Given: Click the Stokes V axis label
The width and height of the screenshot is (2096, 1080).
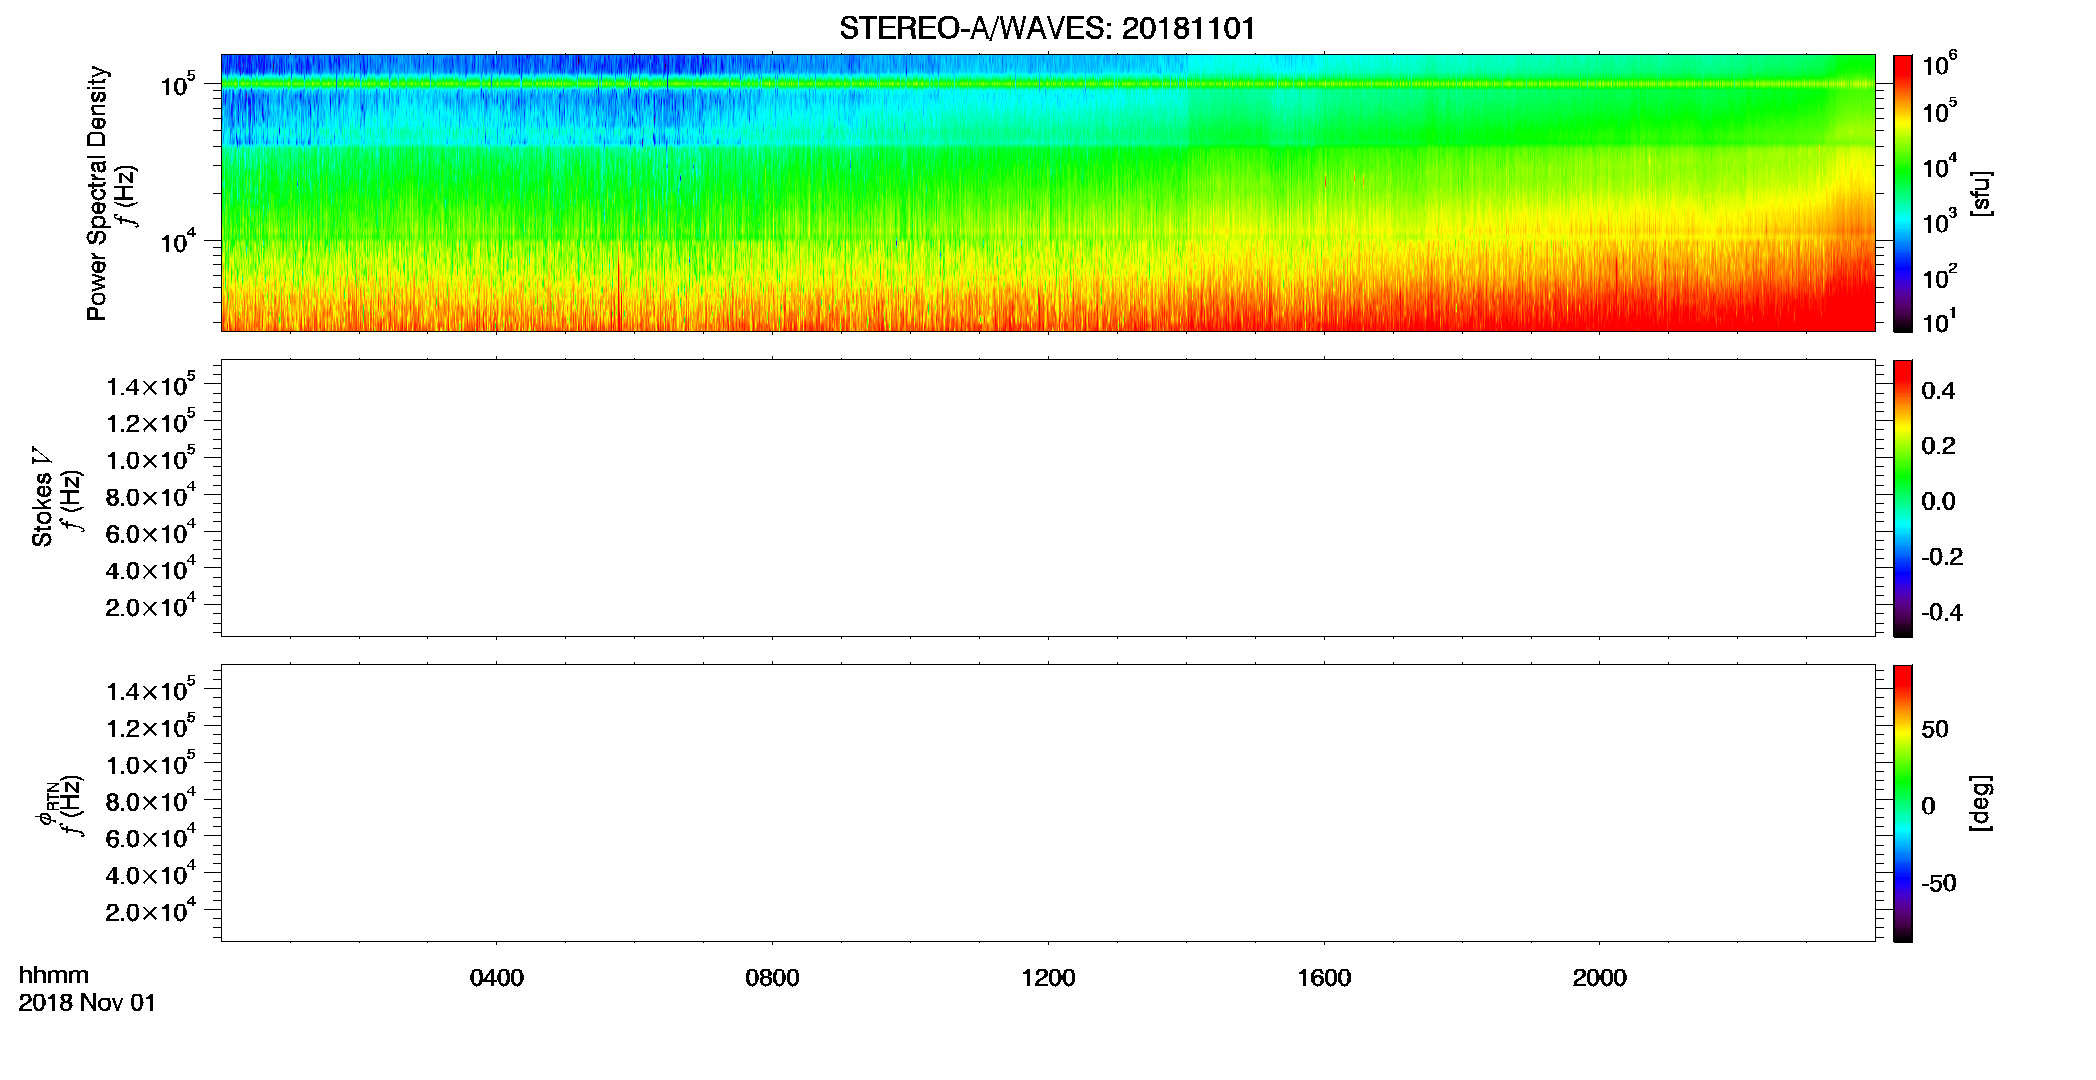Looking at the screenshot, I should (x=43, y=497).
